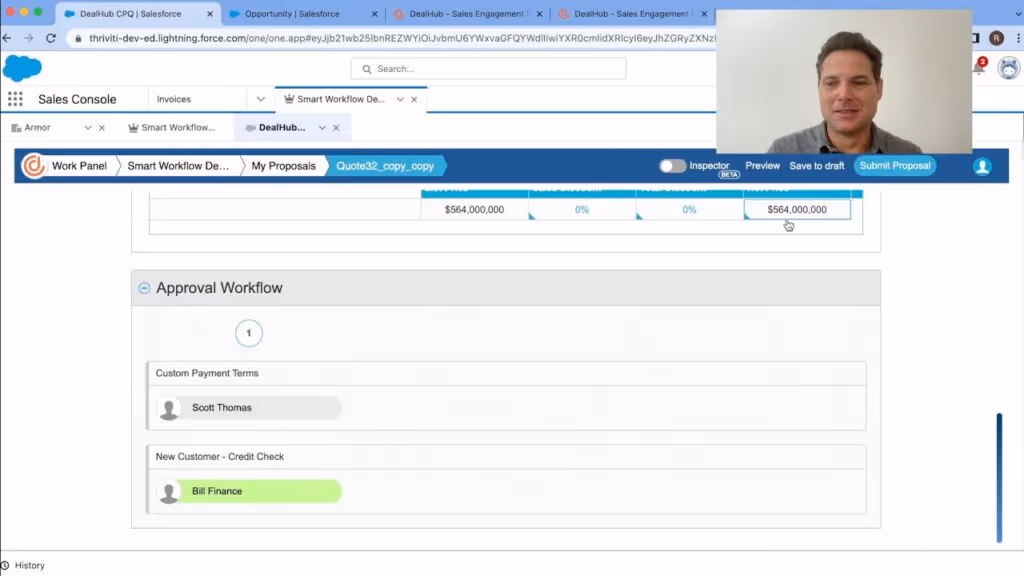
Task: Click the Salesforce Search field
Action: tap(488, 69)
